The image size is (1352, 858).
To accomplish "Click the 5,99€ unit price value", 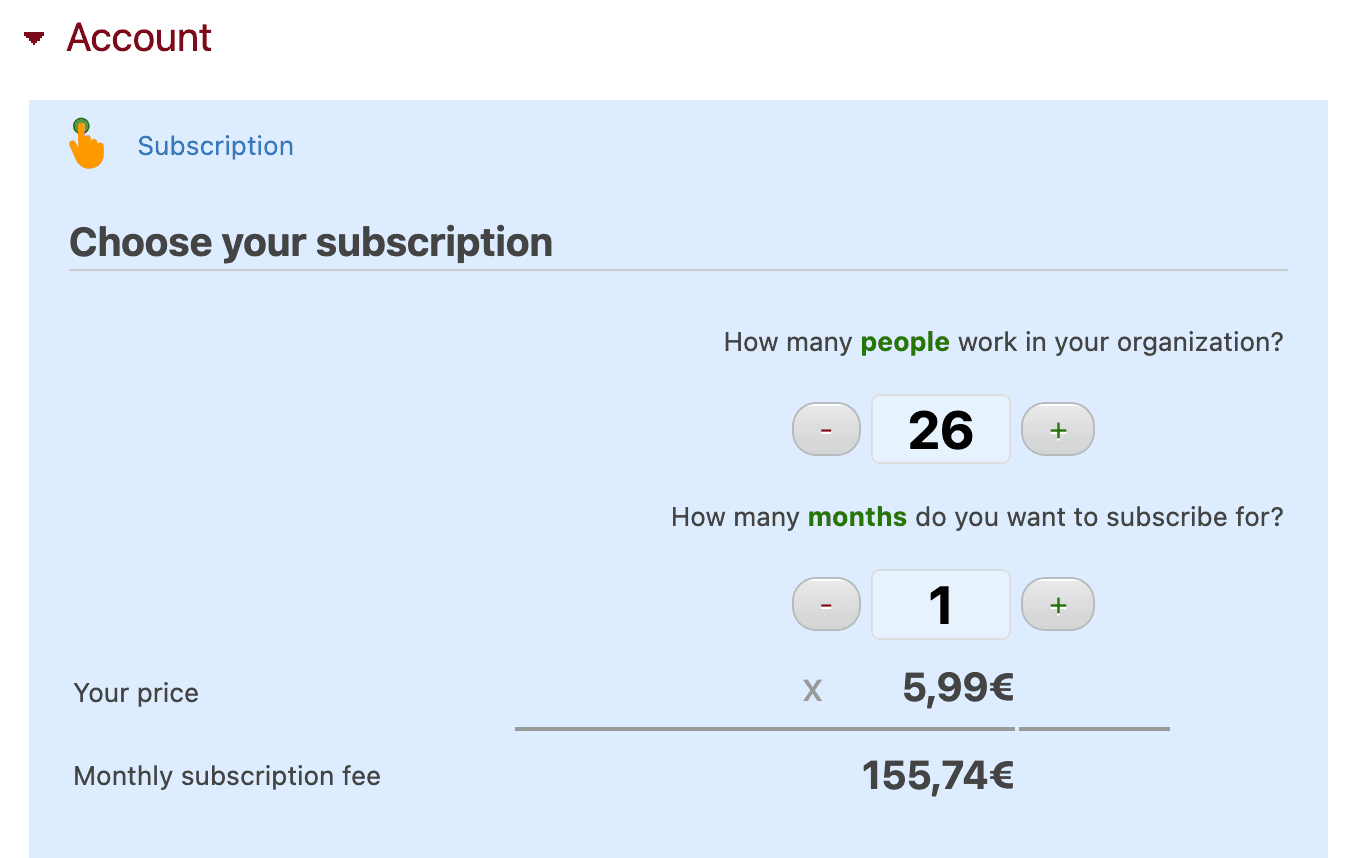I will point(955,688).
